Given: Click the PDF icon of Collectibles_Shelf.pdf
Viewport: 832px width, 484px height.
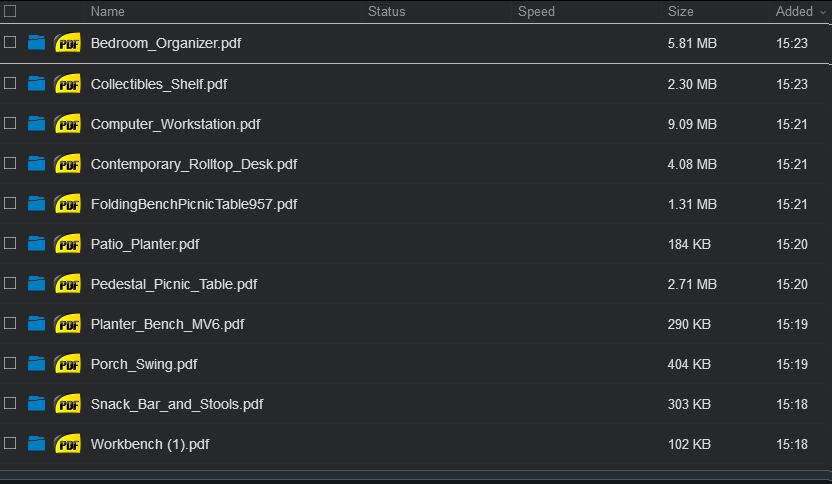Looking at the screenshot, I should click(67, 84).
